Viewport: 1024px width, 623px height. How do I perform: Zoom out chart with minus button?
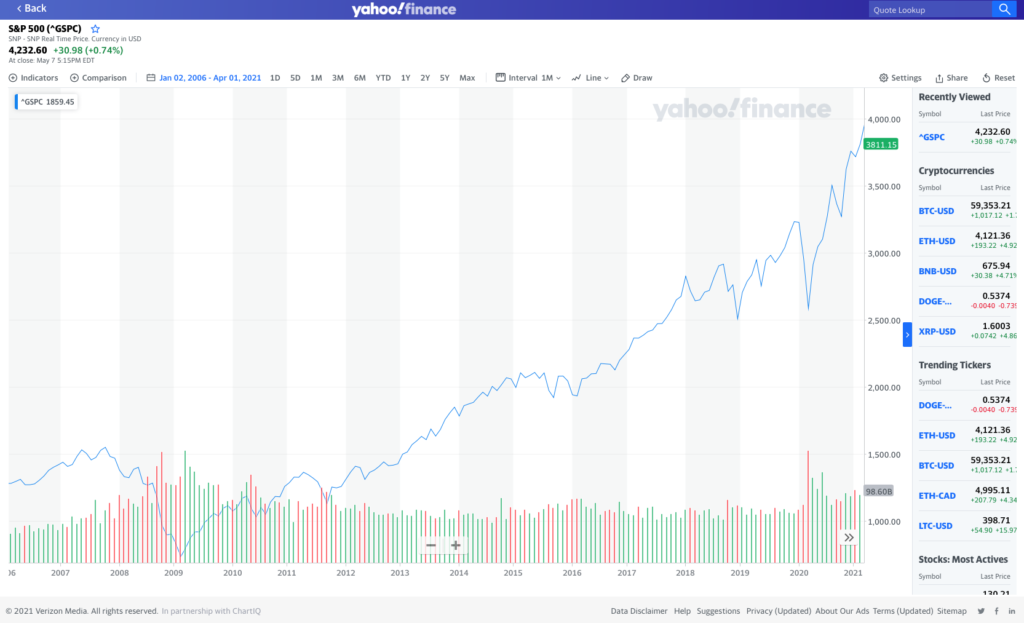coord(431,545)
